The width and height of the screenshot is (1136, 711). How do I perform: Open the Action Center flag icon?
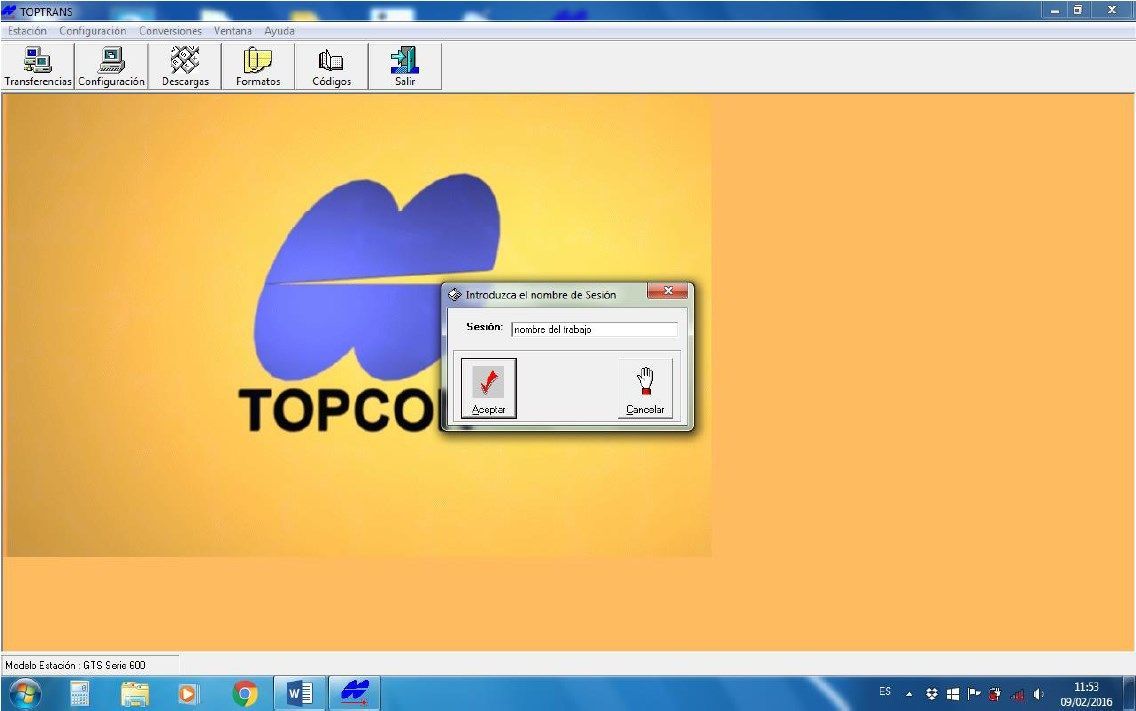coord(974,694)
